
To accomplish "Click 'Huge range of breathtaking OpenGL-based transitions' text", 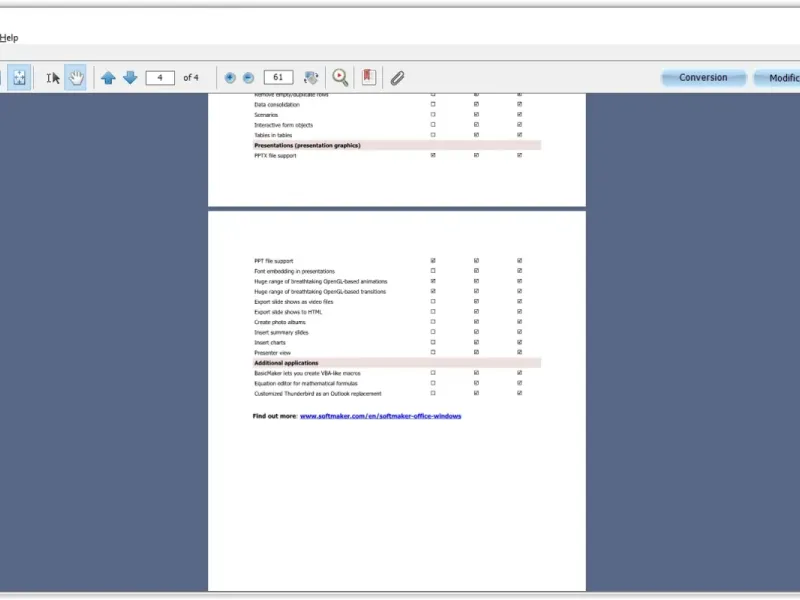I will tap(320, 291).
